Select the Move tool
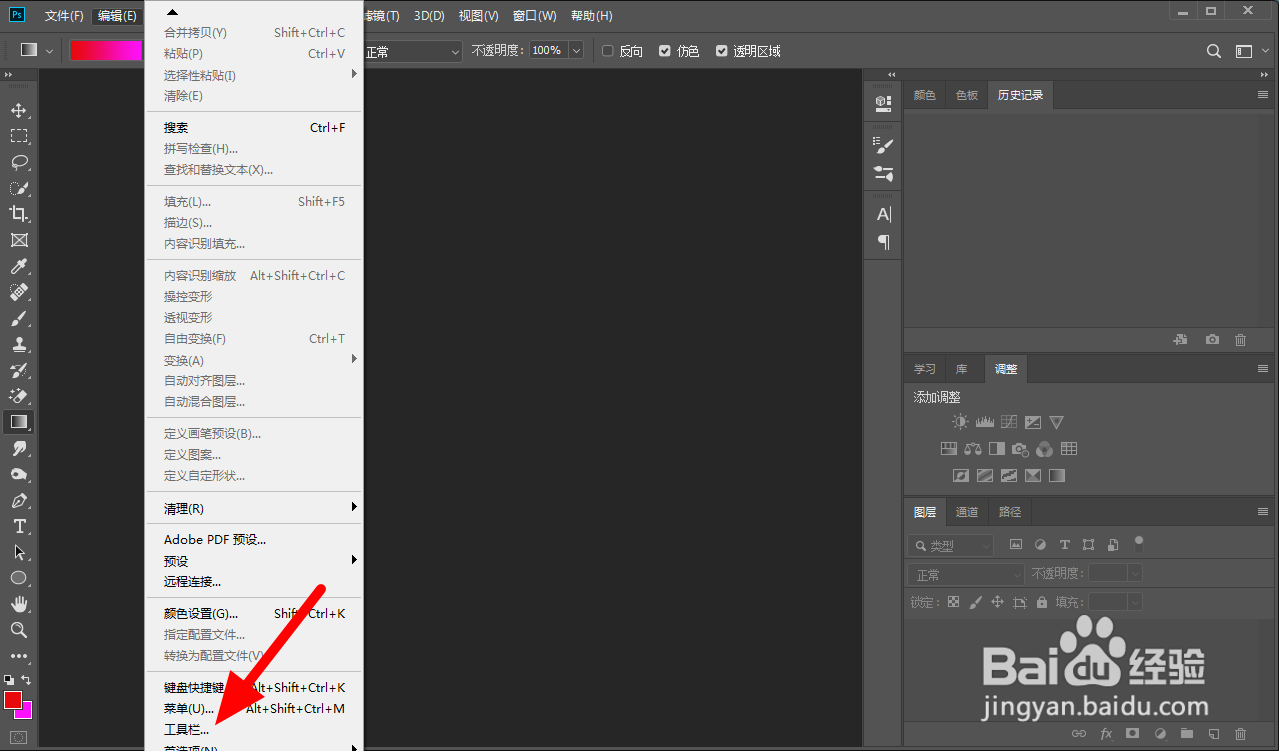 pyautogui.click(x=19, y=110)
